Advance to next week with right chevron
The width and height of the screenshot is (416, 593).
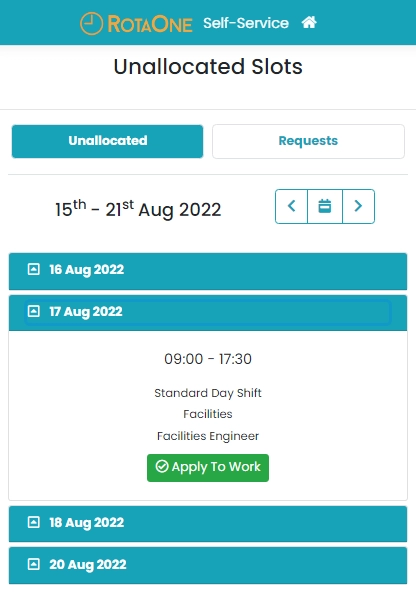[358, 206]
